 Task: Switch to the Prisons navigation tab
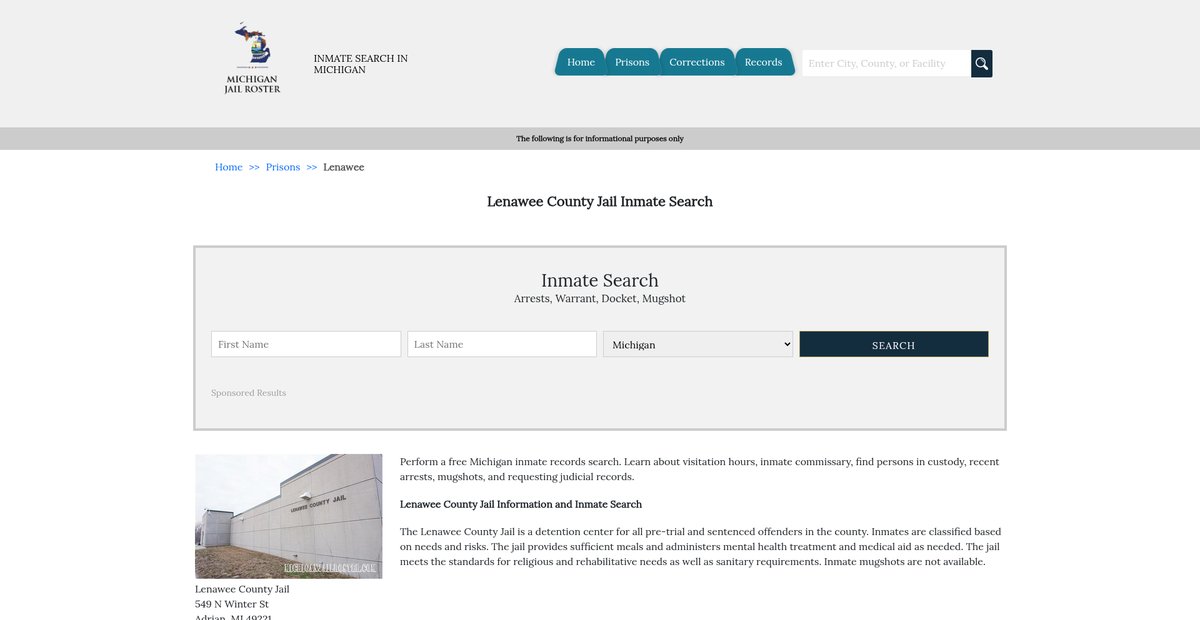pyautogui.click(x=632, y=62)
